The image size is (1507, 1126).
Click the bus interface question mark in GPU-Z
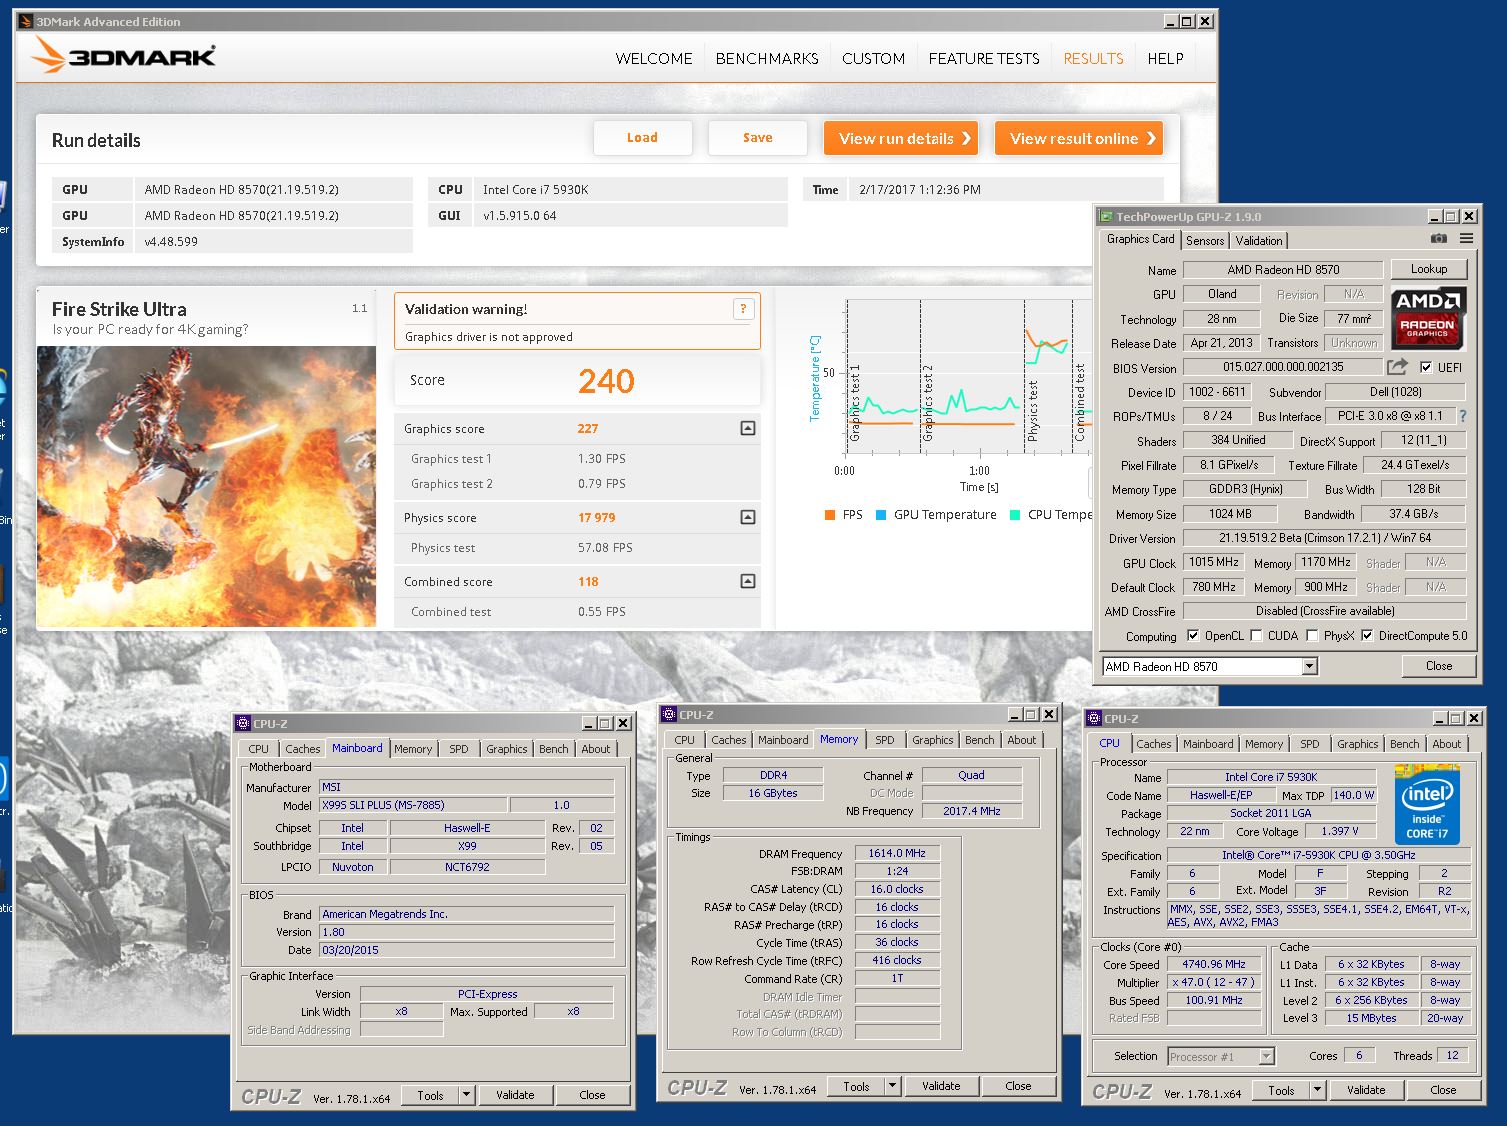pos(1463,416)
